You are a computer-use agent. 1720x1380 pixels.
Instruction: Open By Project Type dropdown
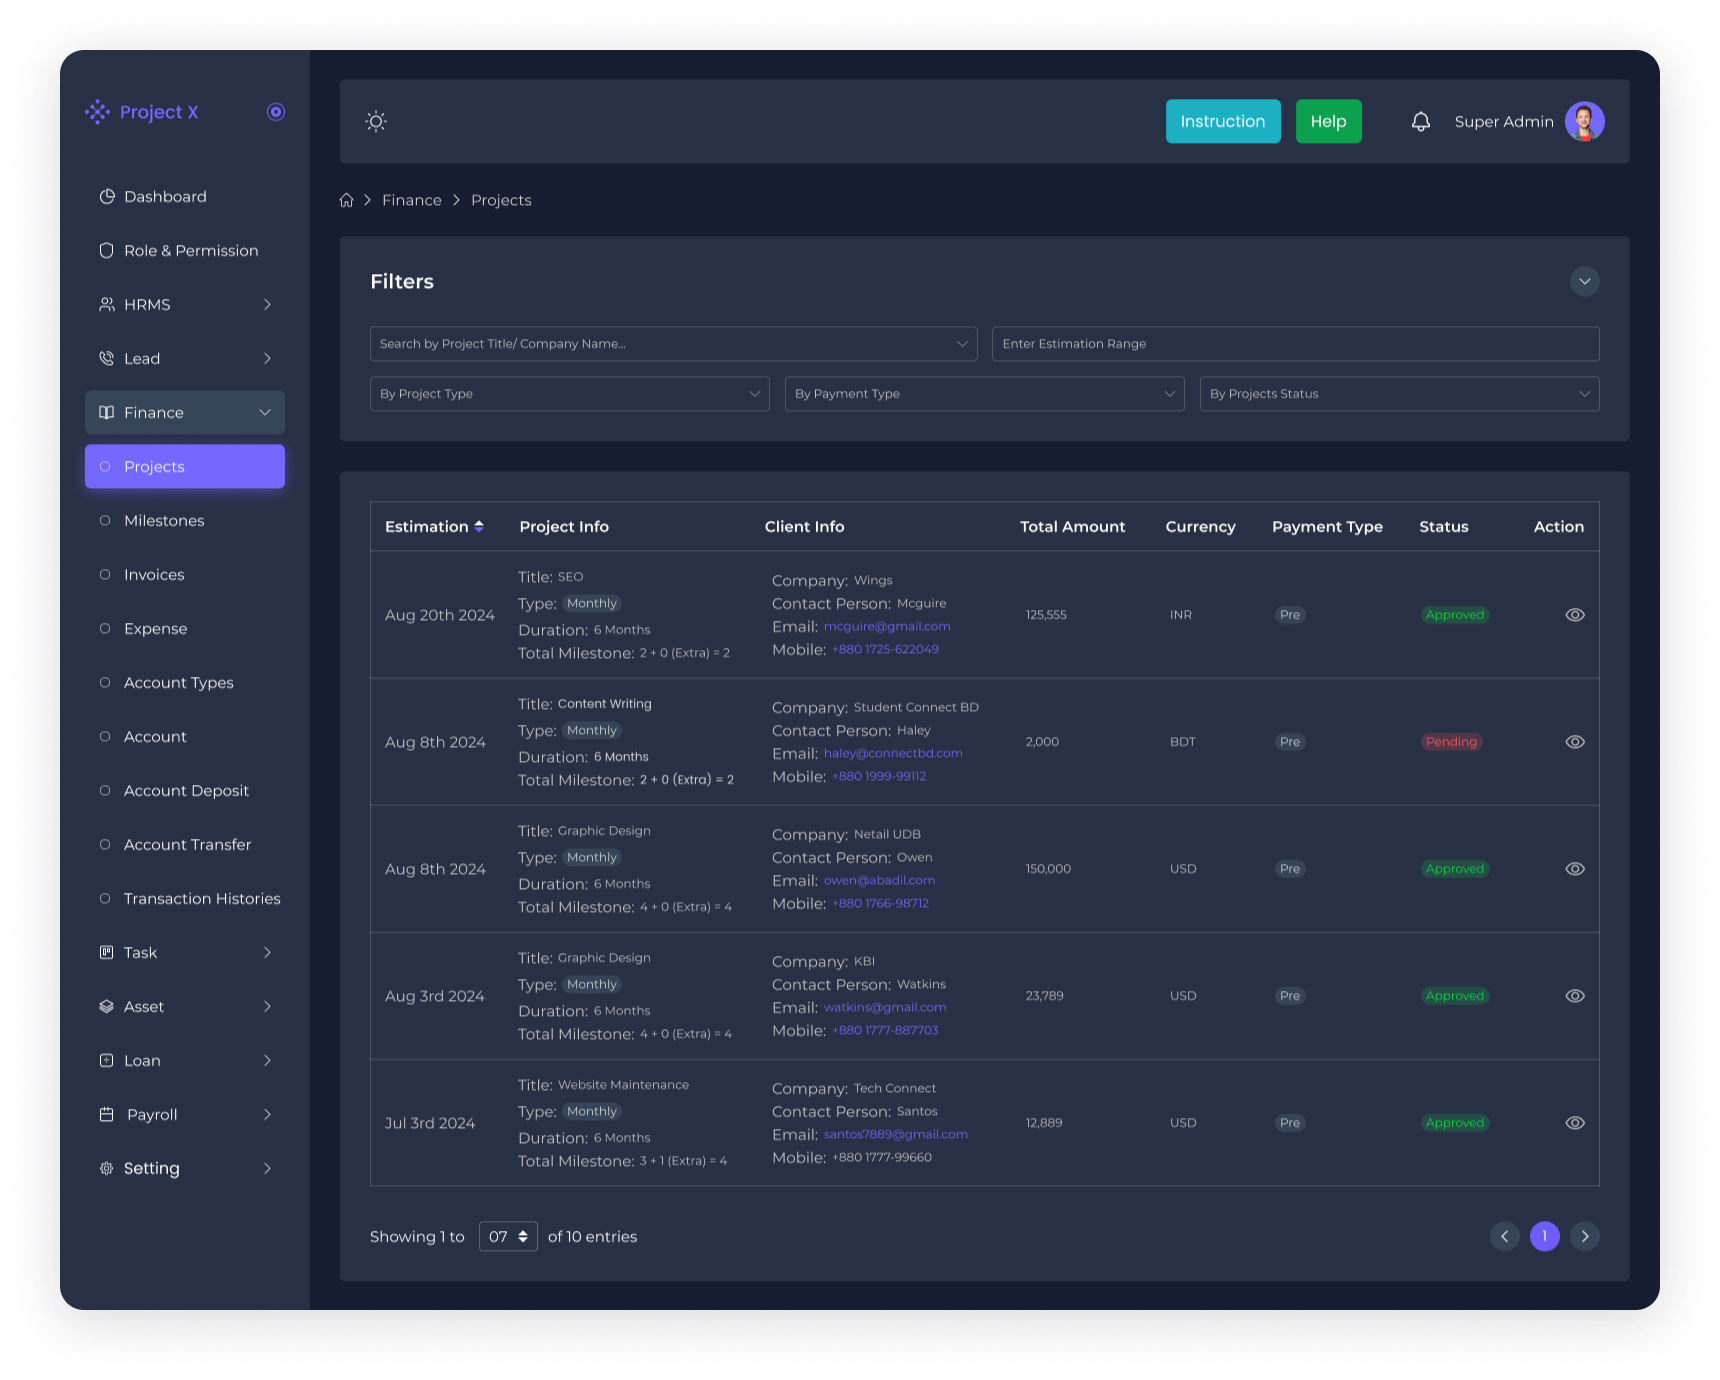pos(570,394)
